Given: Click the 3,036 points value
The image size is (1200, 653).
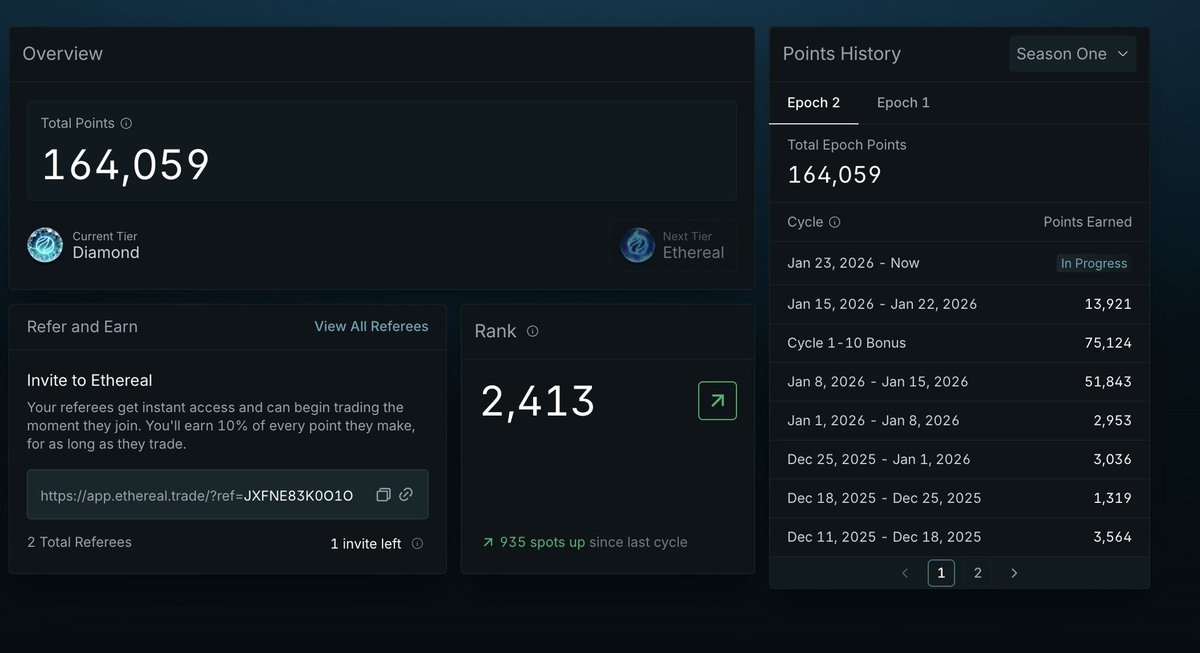Looking at the screenshot, I should click(x=1112, y=459).
